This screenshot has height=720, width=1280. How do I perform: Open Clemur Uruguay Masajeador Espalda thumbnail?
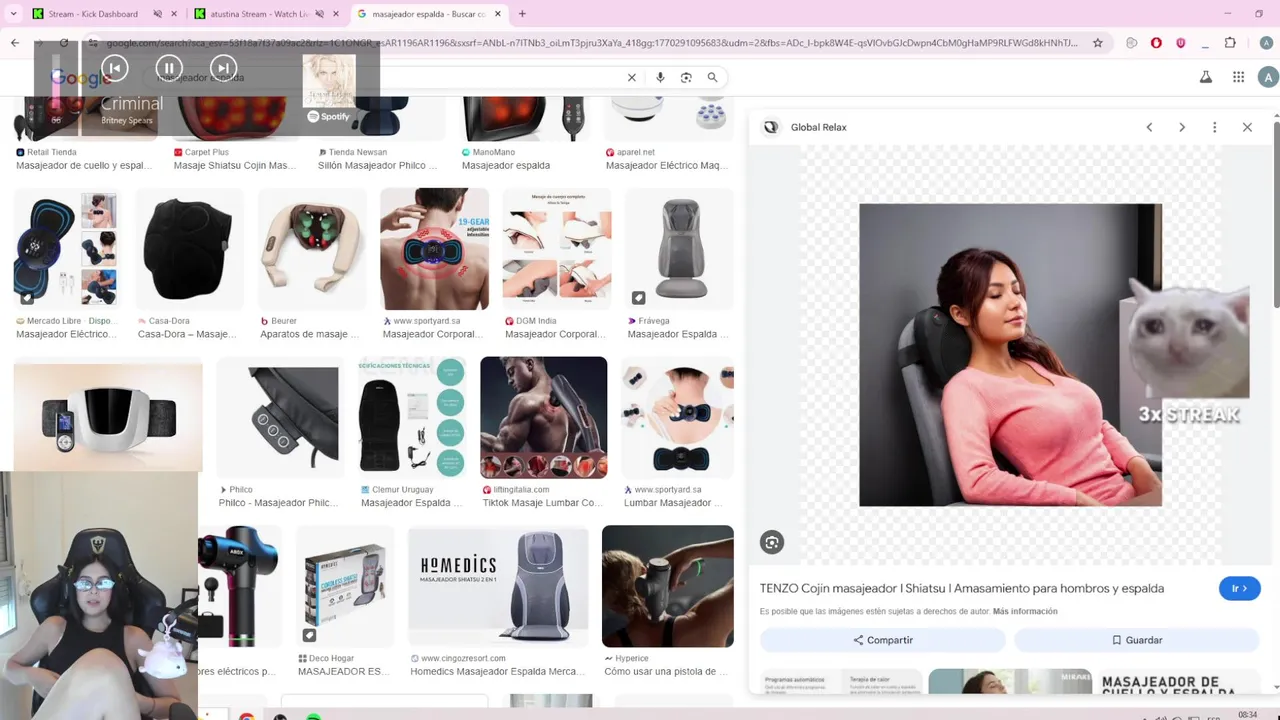pos(412,418)
